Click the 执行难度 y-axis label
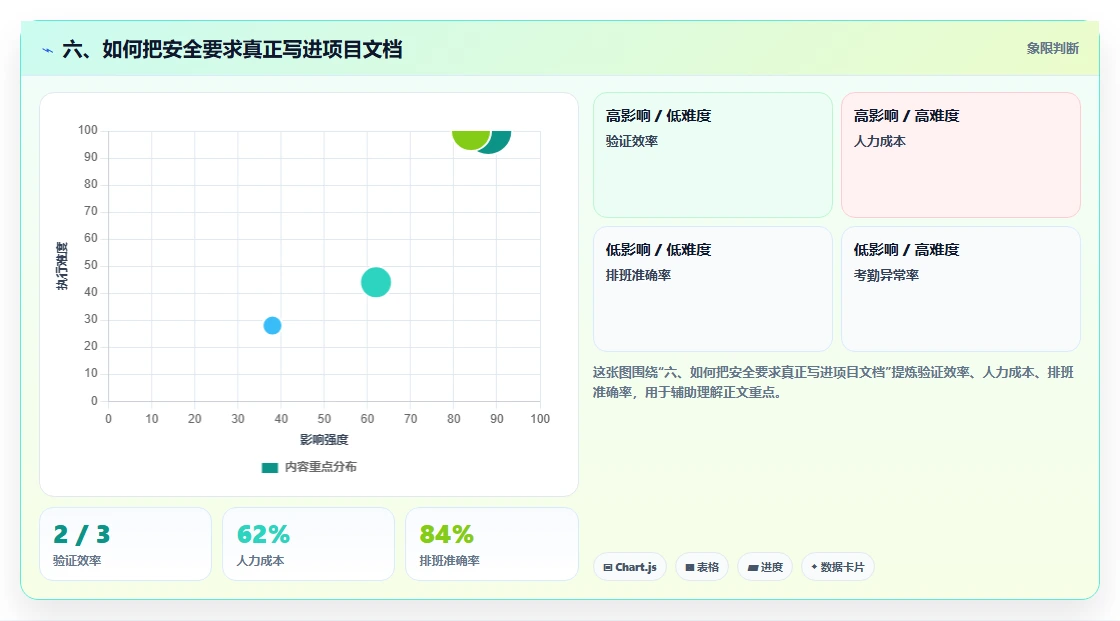 point(62,266)
